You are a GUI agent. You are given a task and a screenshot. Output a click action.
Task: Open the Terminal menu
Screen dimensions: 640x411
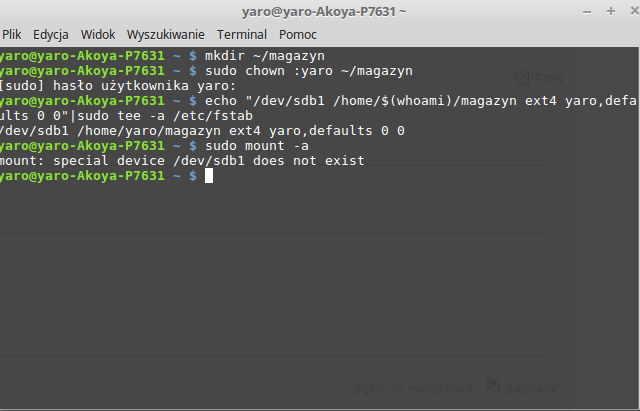[242, 35]
